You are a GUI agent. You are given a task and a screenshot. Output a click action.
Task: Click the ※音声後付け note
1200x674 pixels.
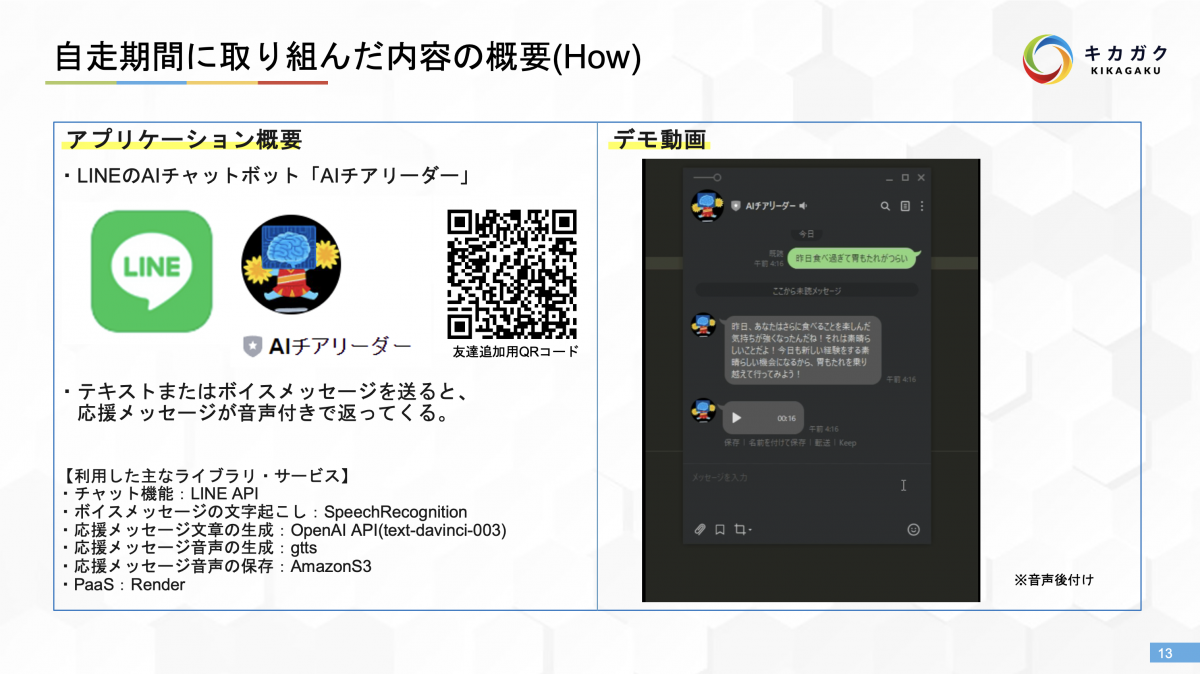tap(1053, 579)
